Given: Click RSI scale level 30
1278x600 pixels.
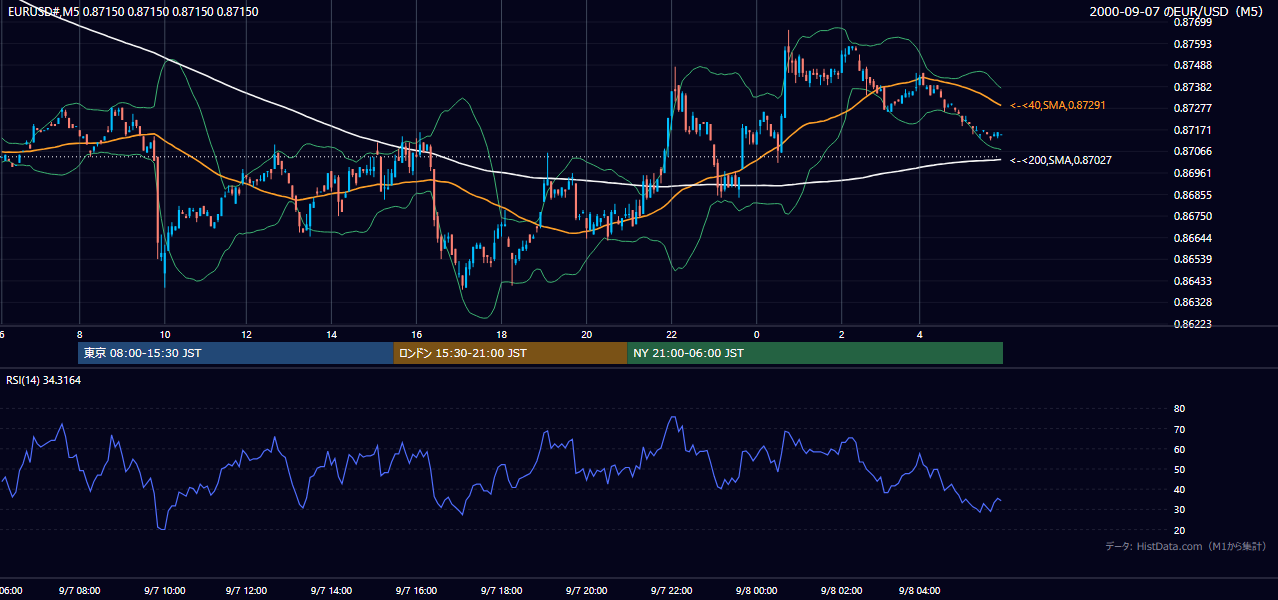Looking at the screenshot, I should (x=1179, y=510).
